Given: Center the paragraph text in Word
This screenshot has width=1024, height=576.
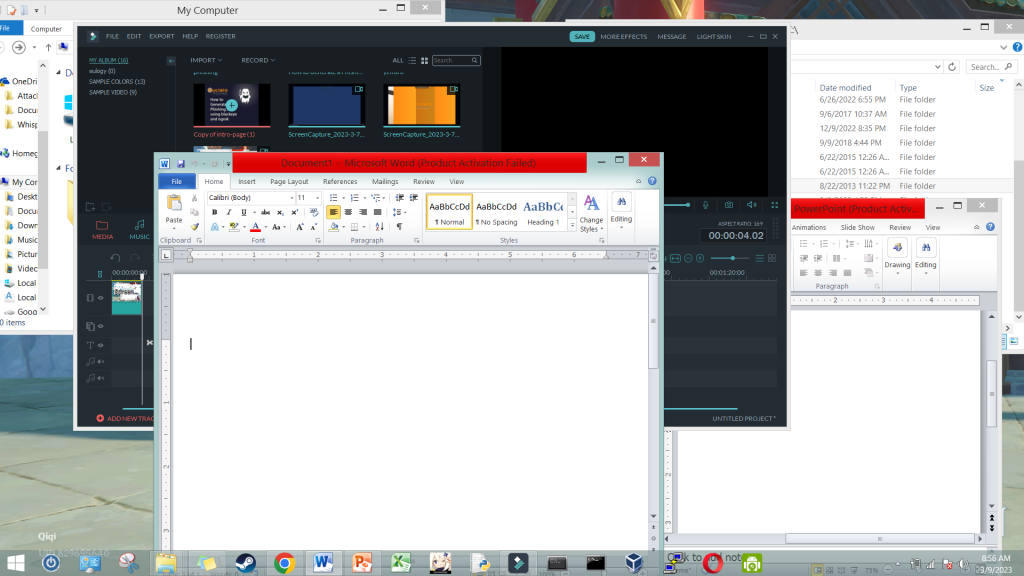Looking at the screenshot, I should 348,212.
